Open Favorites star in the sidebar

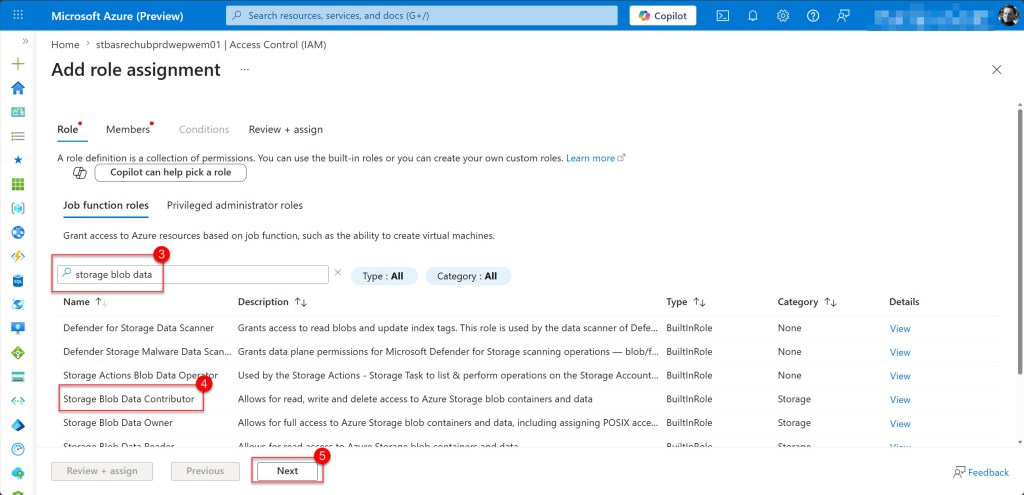tap(17, 159)
